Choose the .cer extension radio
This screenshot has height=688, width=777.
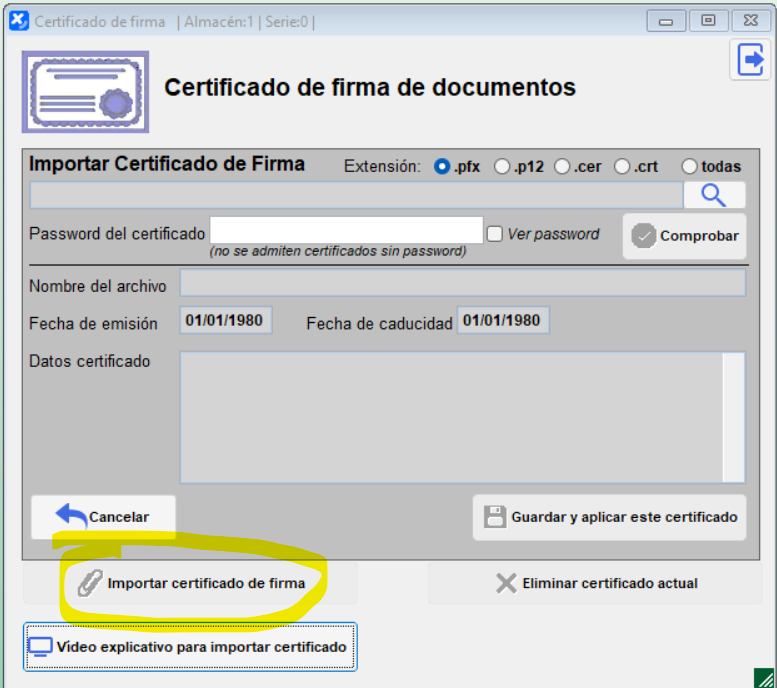coord(561,167)
